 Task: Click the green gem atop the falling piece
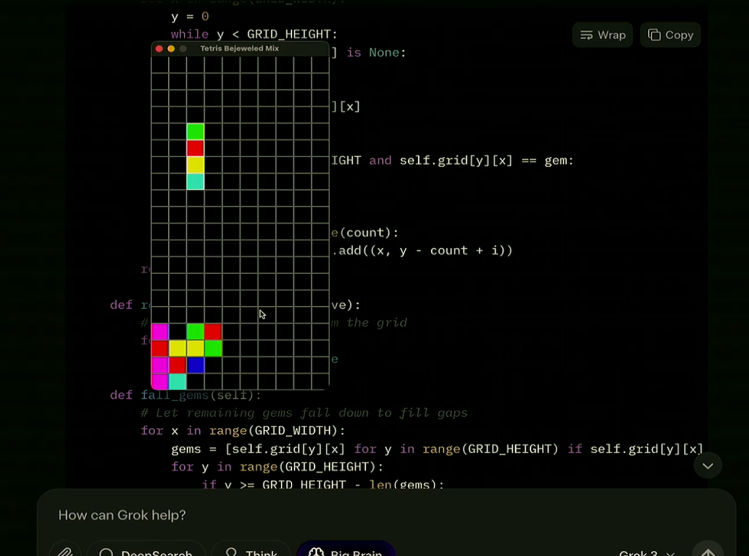[x=195, y=131]
